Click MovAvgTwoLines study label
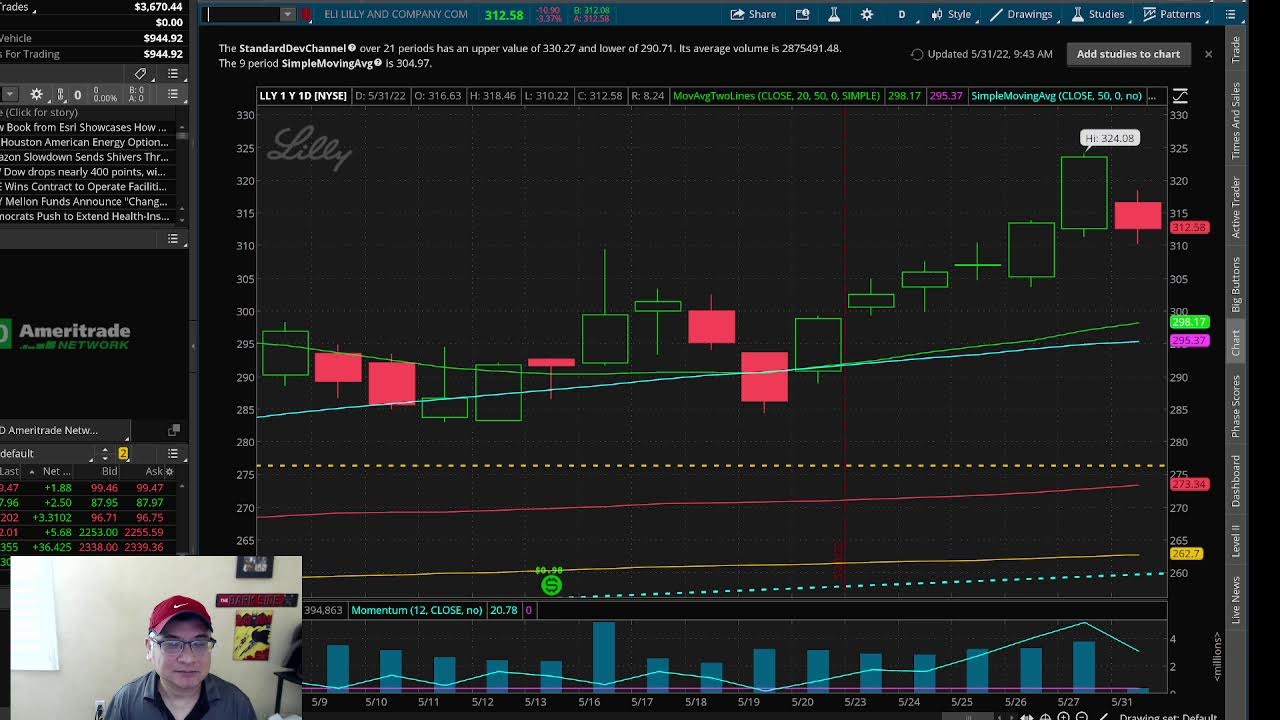Image resolution: width=1280 pixels, height=720 pixels. [x=777, y=96]
